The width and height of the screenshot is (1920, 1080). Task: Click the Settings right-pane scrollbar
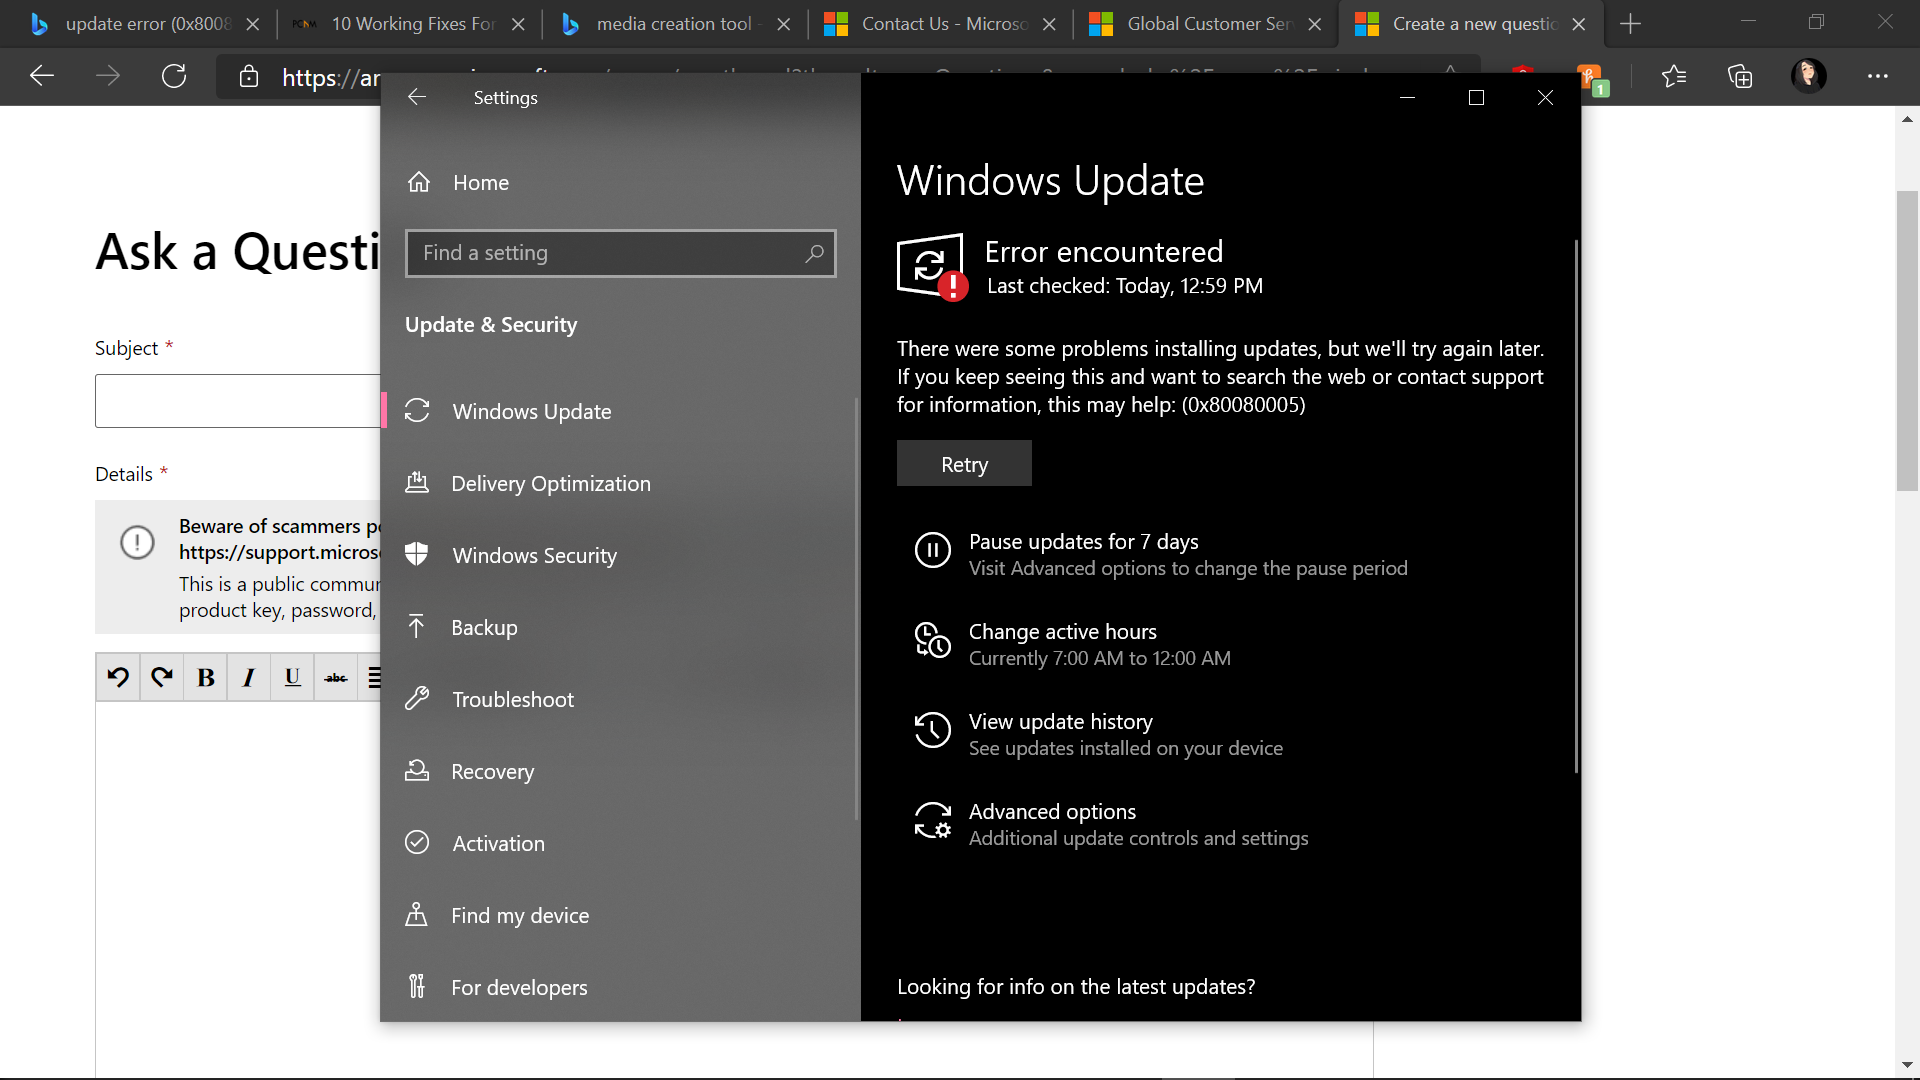click(x=1576, y=506)
